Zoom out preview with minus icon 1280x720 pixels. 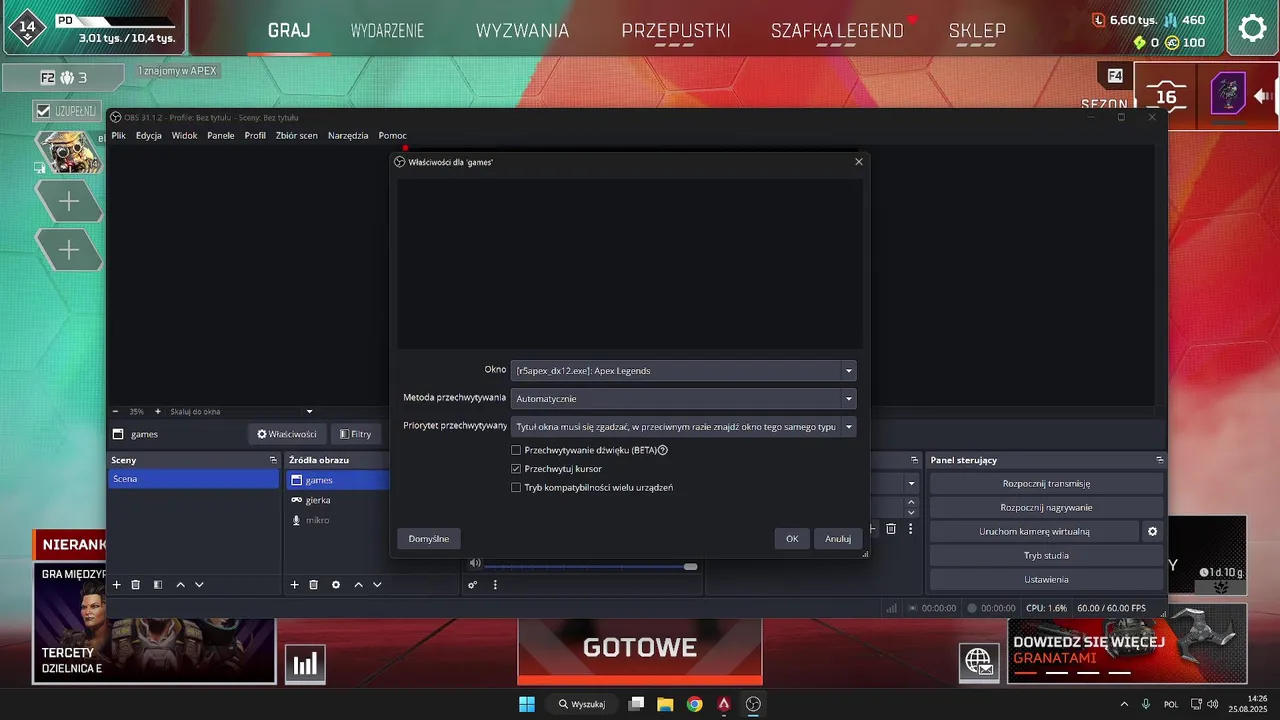point(115,411)
